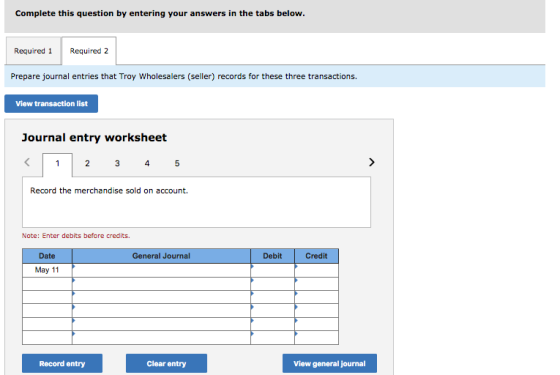
Task: Switch to the Required 1 tab
Action: [33, 51]
